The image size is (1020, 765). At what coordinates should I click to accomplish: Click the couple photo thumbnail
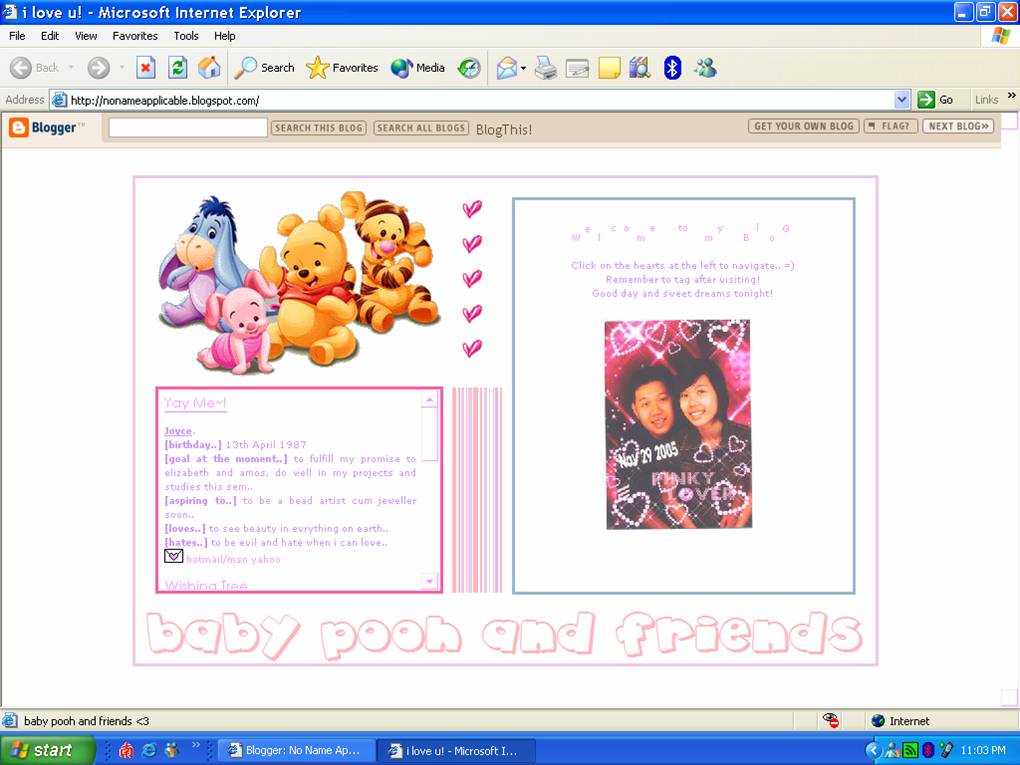pyautogui.click(x=678, y=424)
